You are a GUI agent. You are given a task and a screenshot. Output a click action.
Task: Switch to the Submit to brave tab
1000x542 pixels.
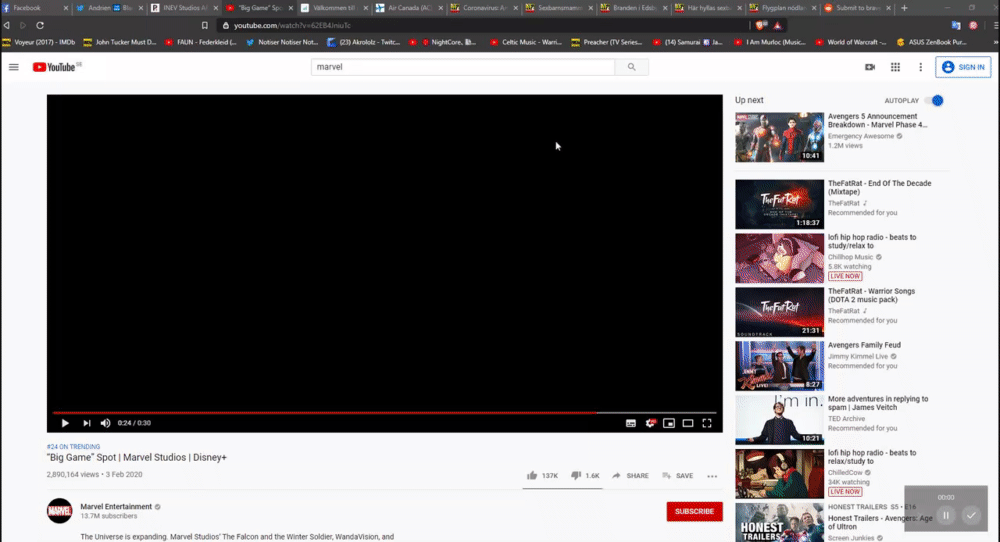857,8
